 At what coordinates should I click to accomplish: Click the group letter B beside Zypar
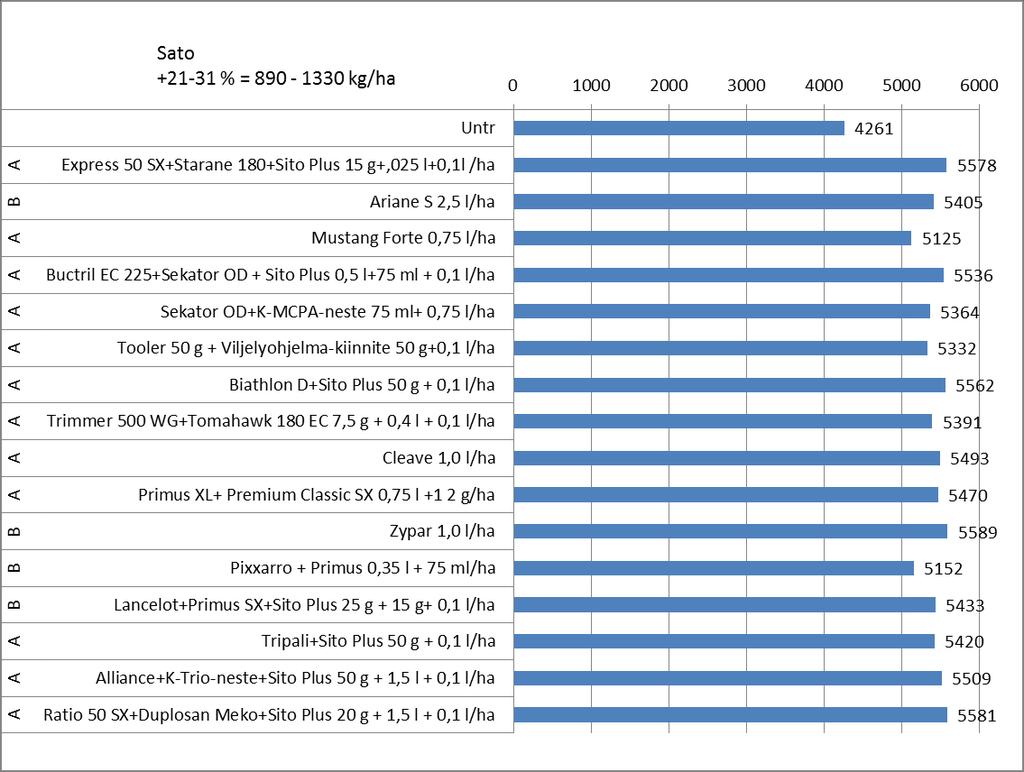point(14,531)
